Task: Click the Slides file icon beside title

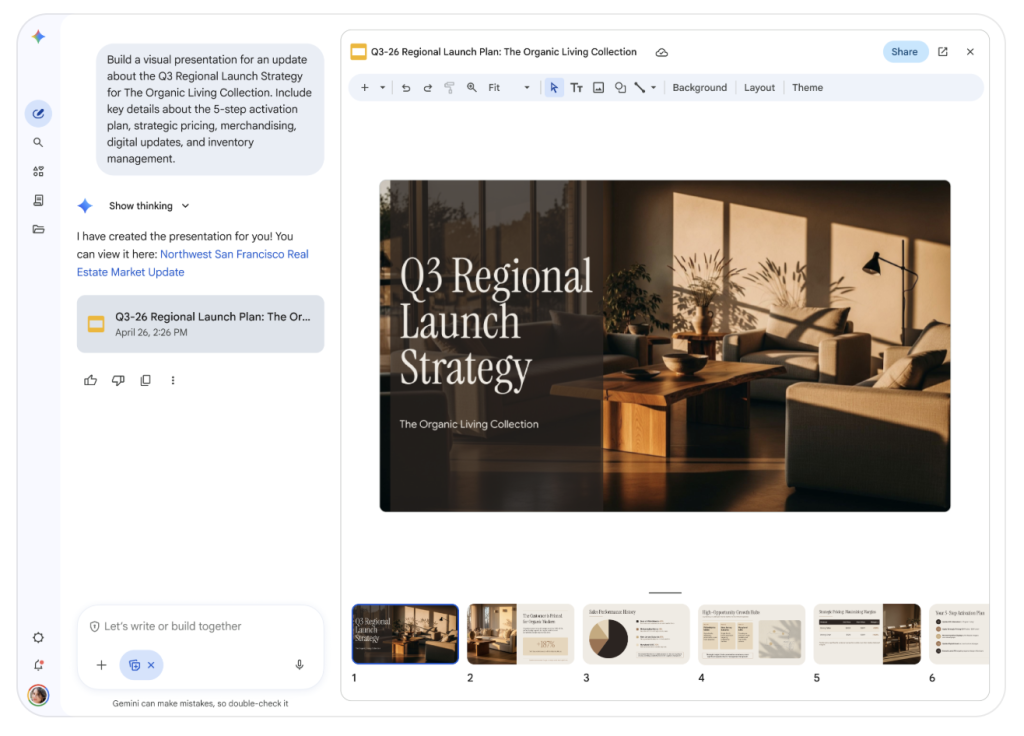Action: 359,52
